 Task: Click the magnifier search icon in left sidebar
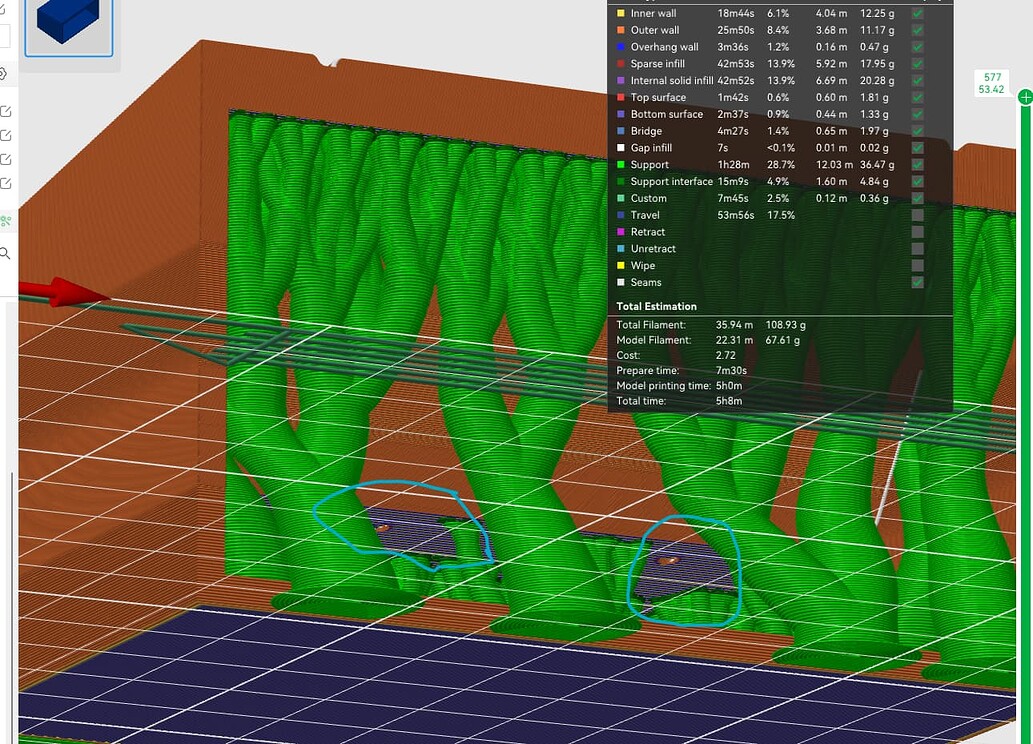tap(5, 253)
